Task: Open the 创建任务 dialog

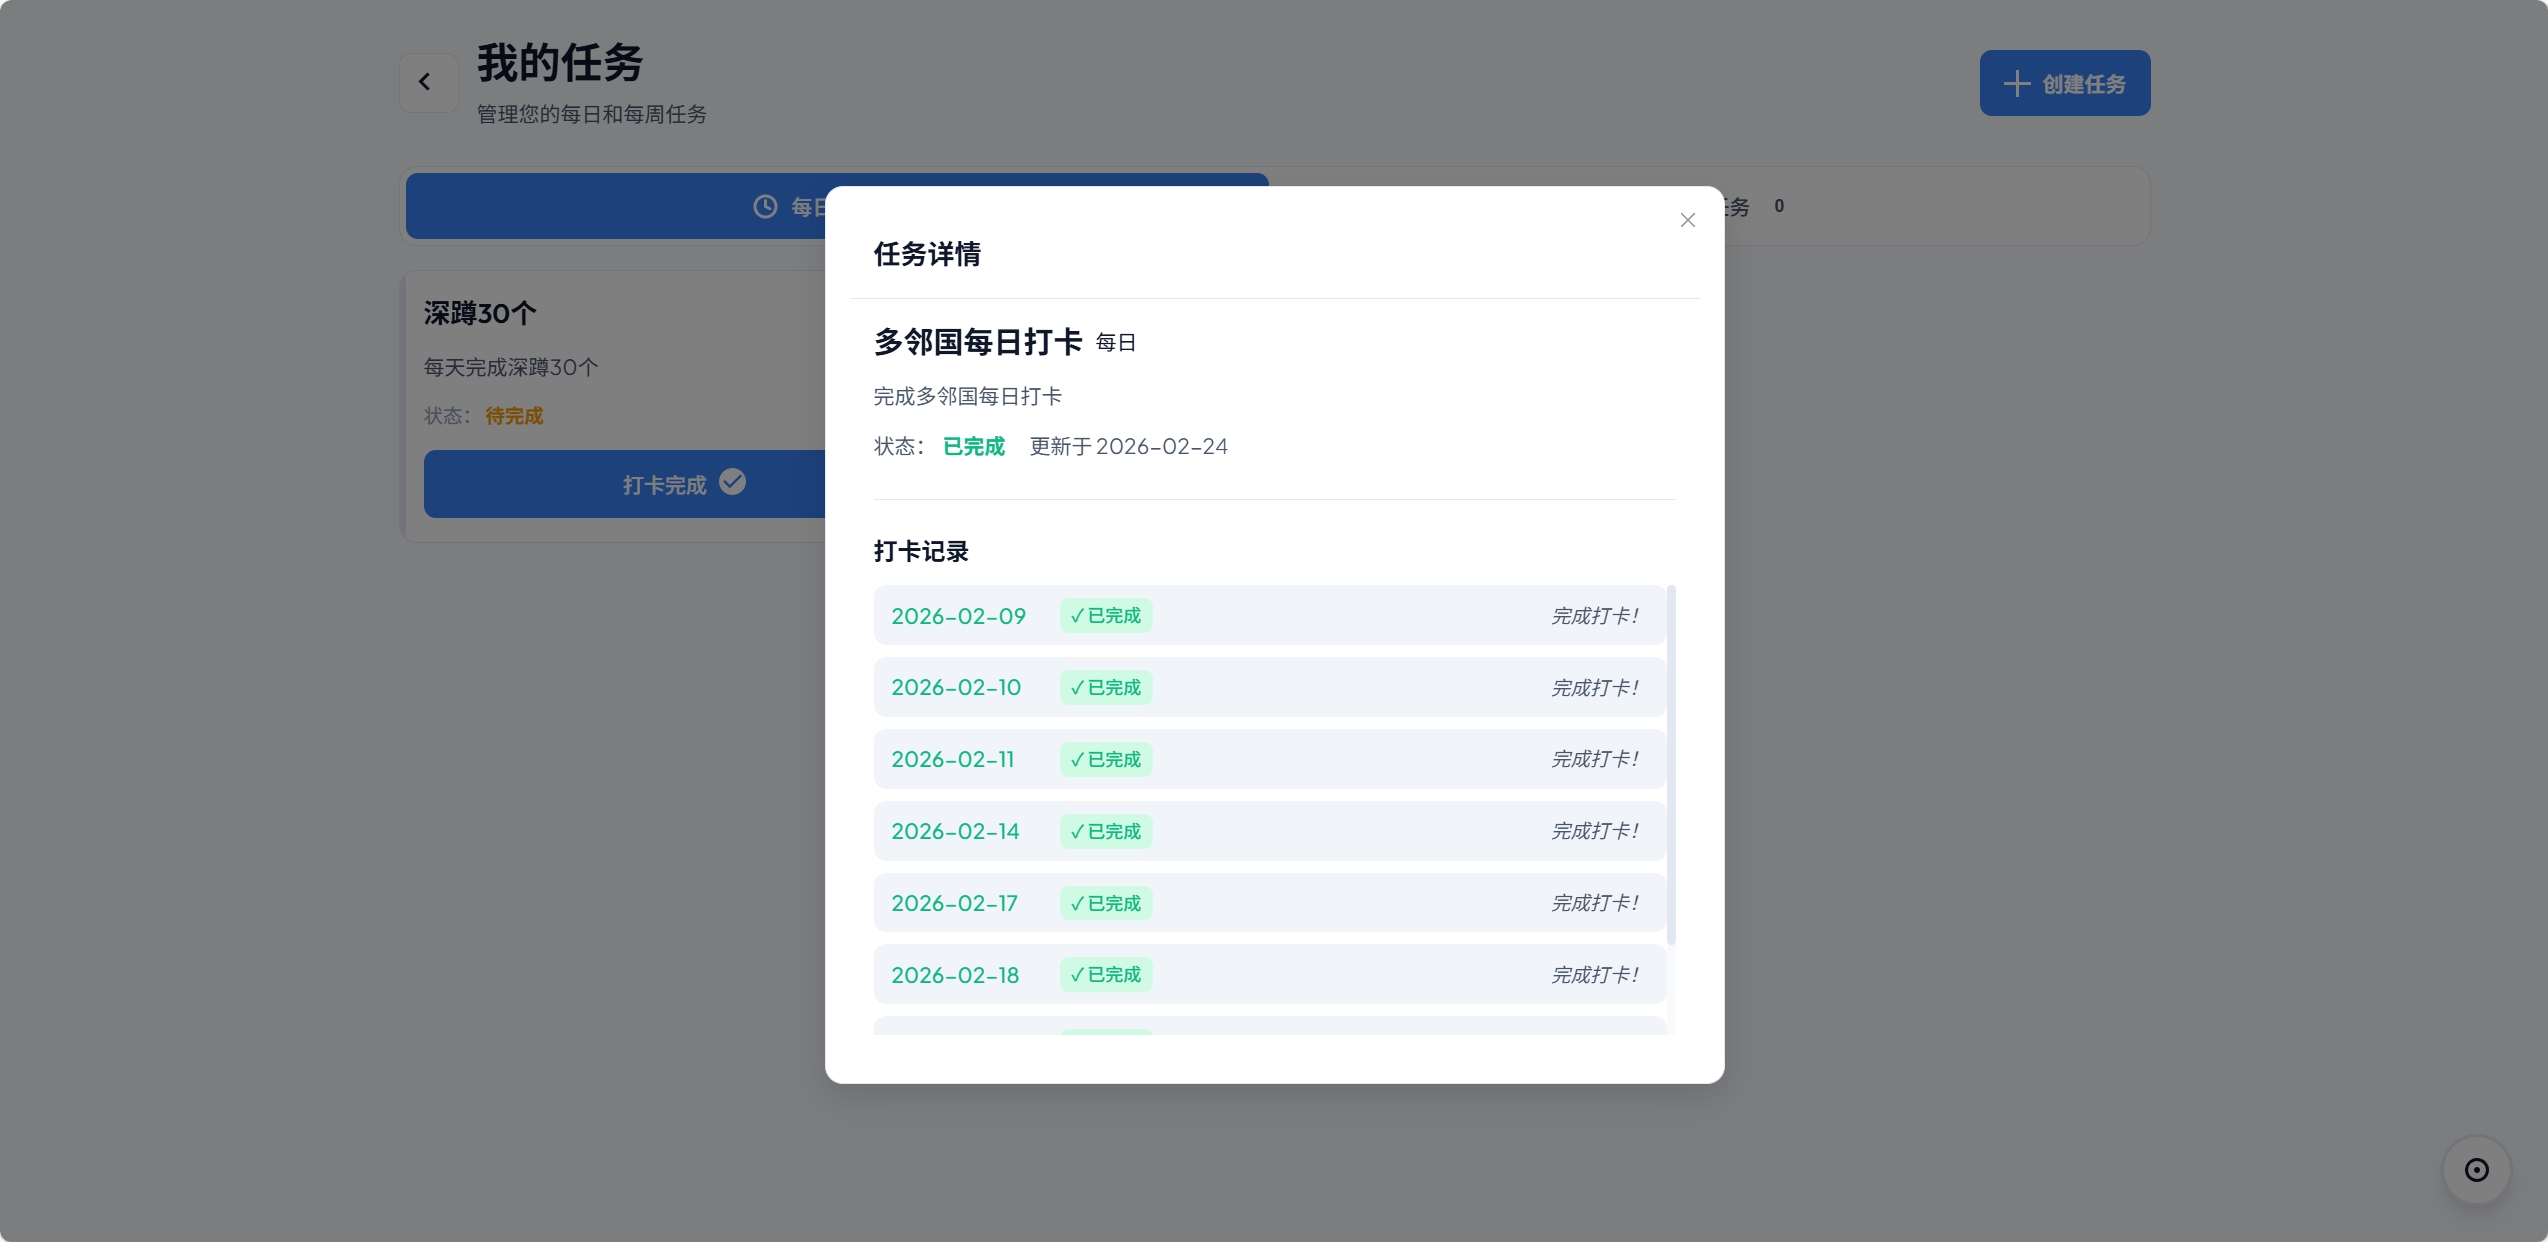Action: (x=2065, y=83)
